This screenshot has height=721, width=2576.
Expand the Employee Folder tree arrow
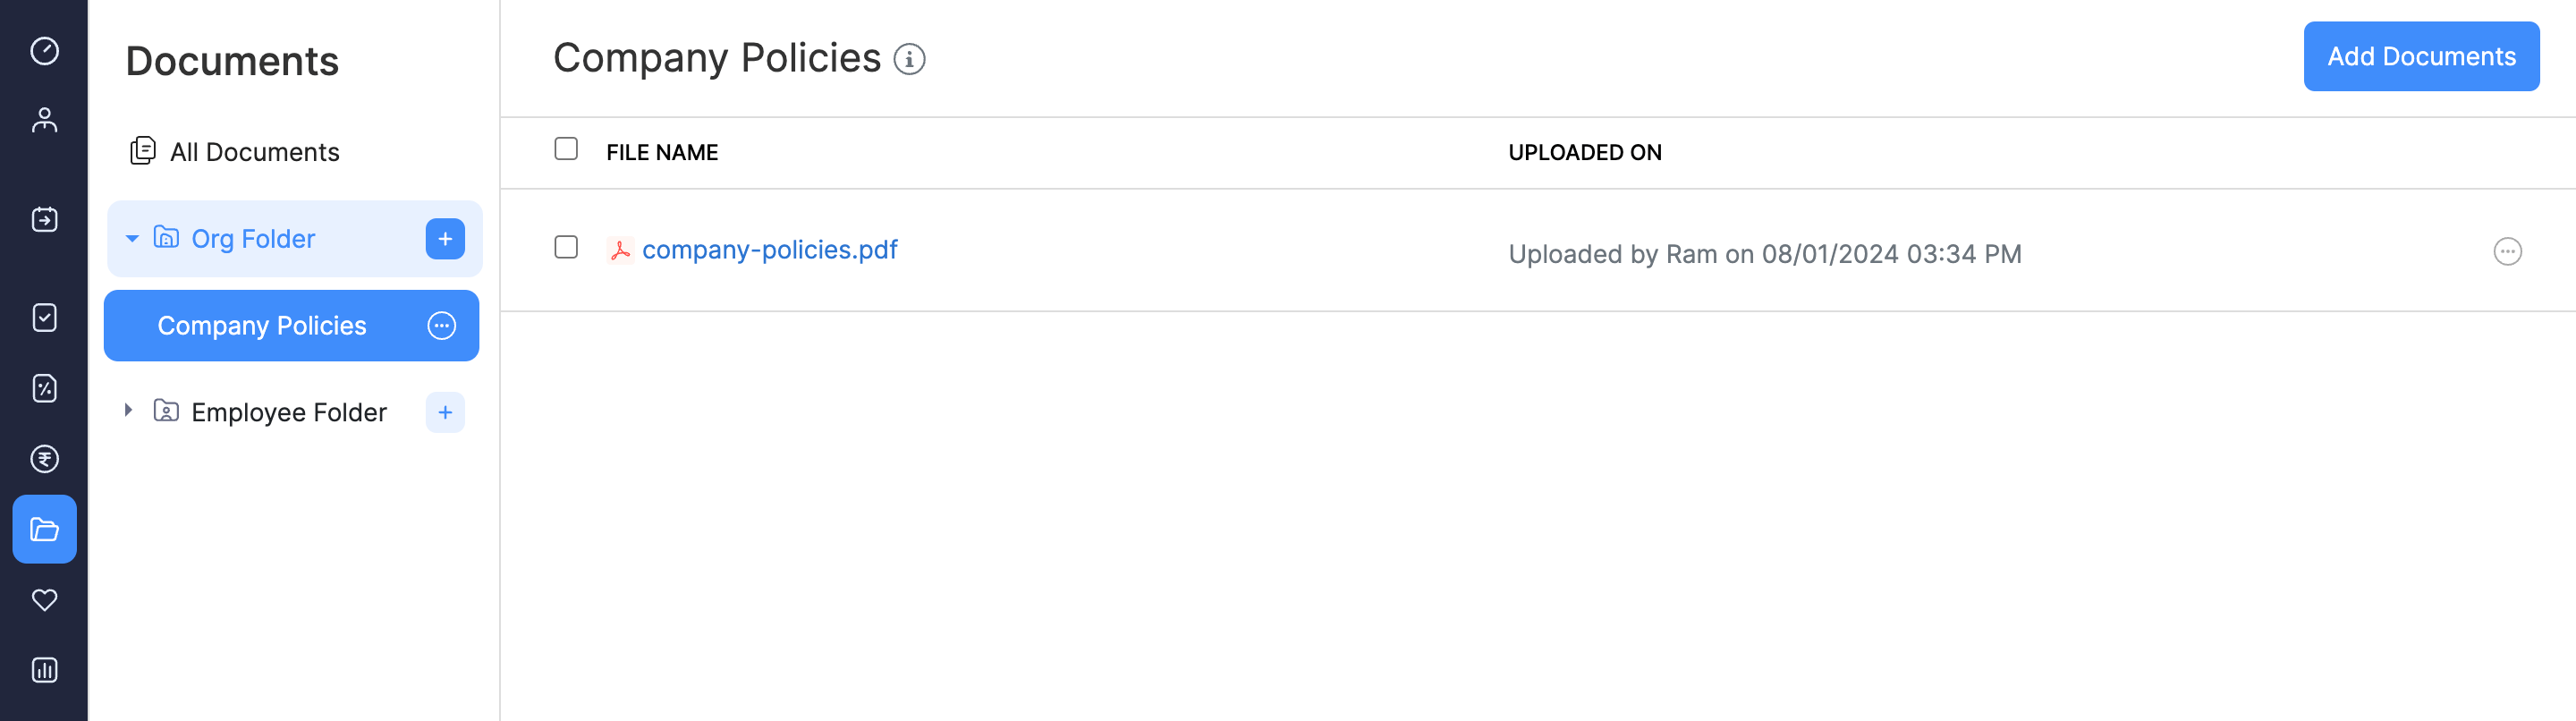point(128,411)
